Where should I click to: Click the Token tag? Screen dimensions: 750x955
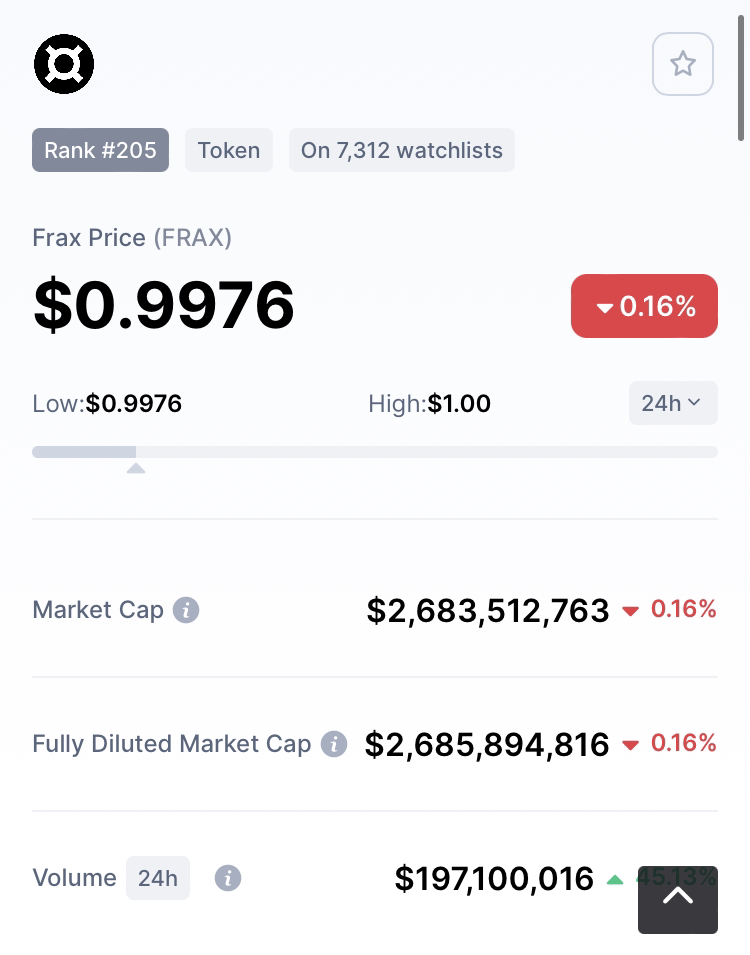229,150
